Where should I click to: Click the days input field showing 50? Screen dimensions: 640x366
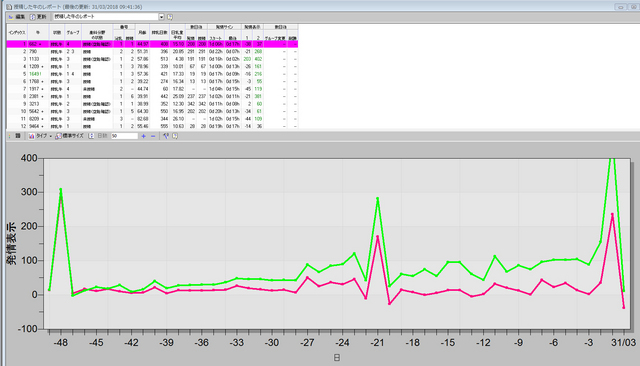pyautogui.click(x=124, y=136)
